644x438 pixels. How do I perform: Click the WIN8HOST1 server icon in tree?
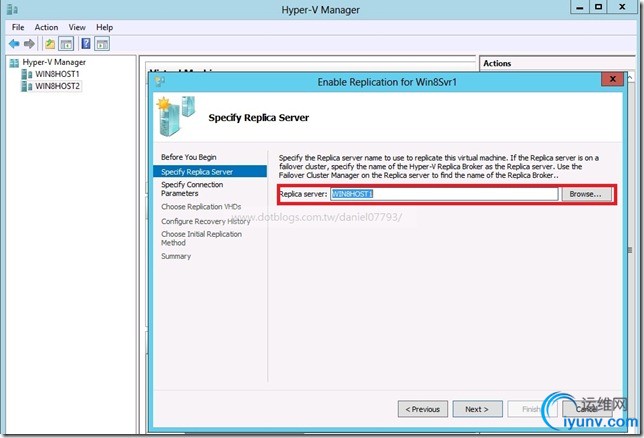(x=27, y=74)
